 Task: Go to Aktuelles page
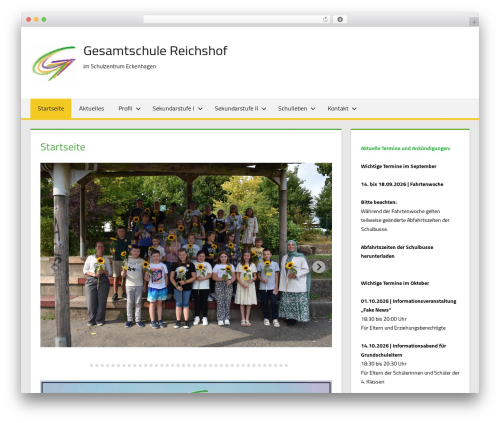(x=91, y=109)
